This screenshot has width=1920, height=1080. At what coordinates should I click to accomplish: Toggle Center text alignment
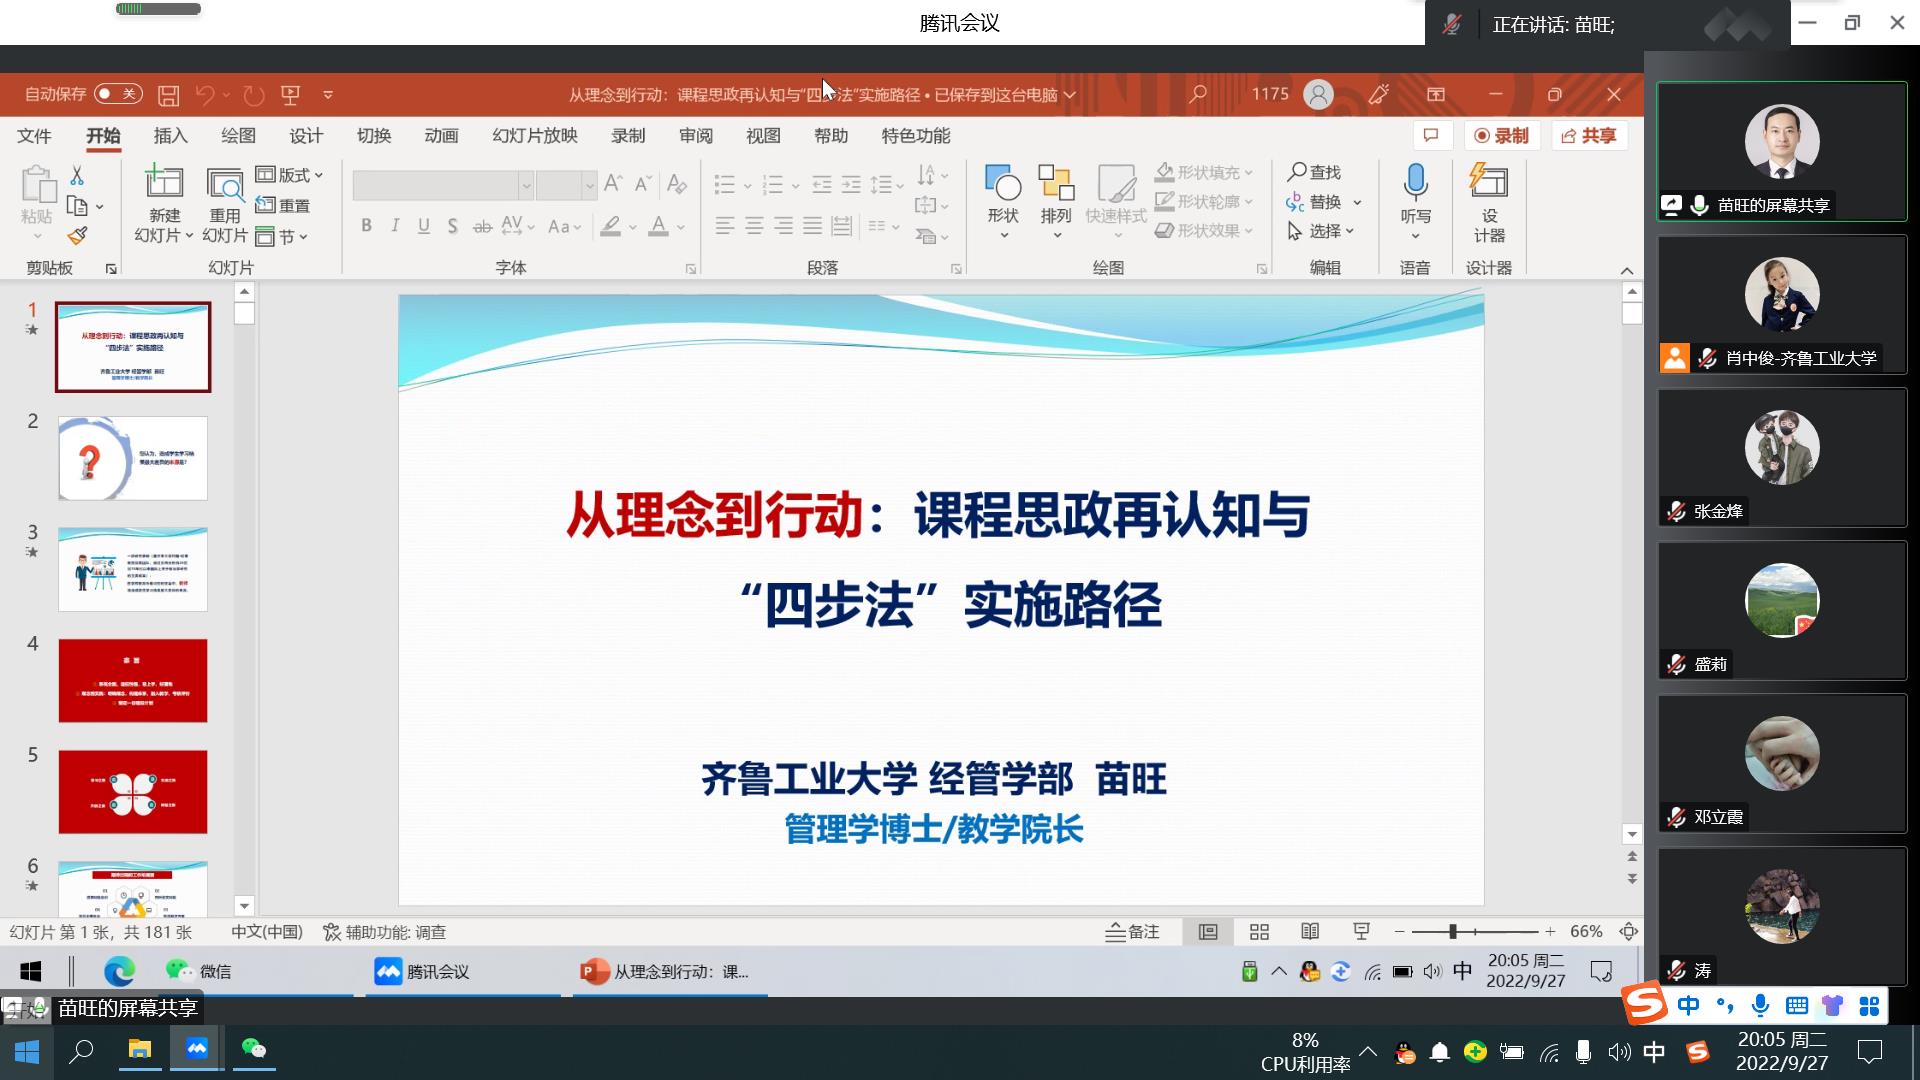point(754,226)
